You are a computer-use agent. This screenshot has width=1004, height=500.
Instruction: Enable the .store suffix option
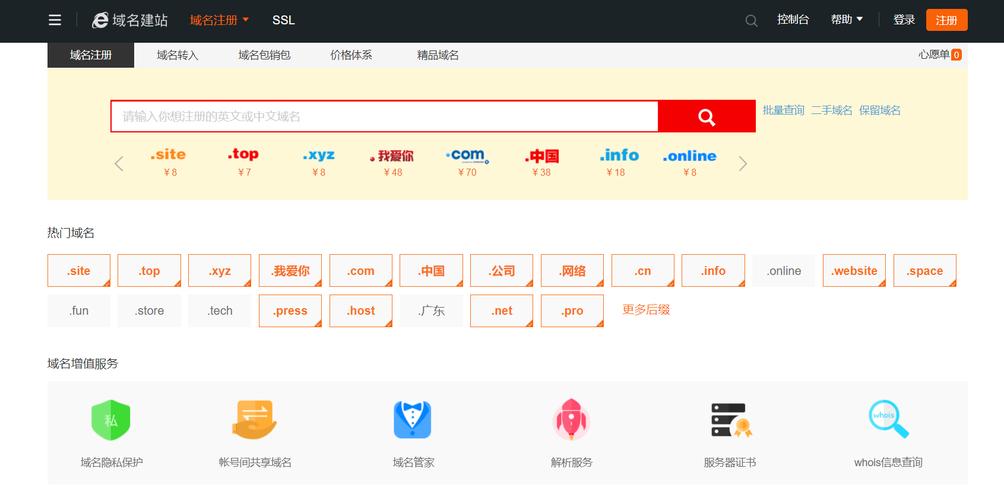149,311
